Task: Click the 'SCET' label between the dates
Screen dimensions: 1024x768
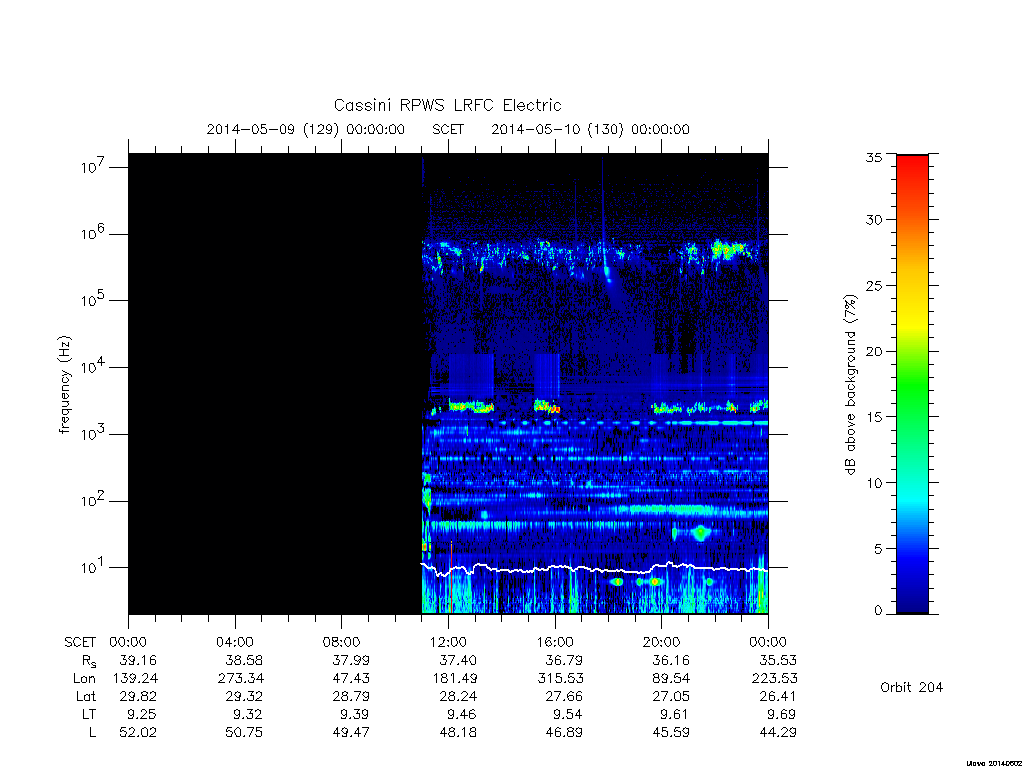Action: [x=448, y=129]
